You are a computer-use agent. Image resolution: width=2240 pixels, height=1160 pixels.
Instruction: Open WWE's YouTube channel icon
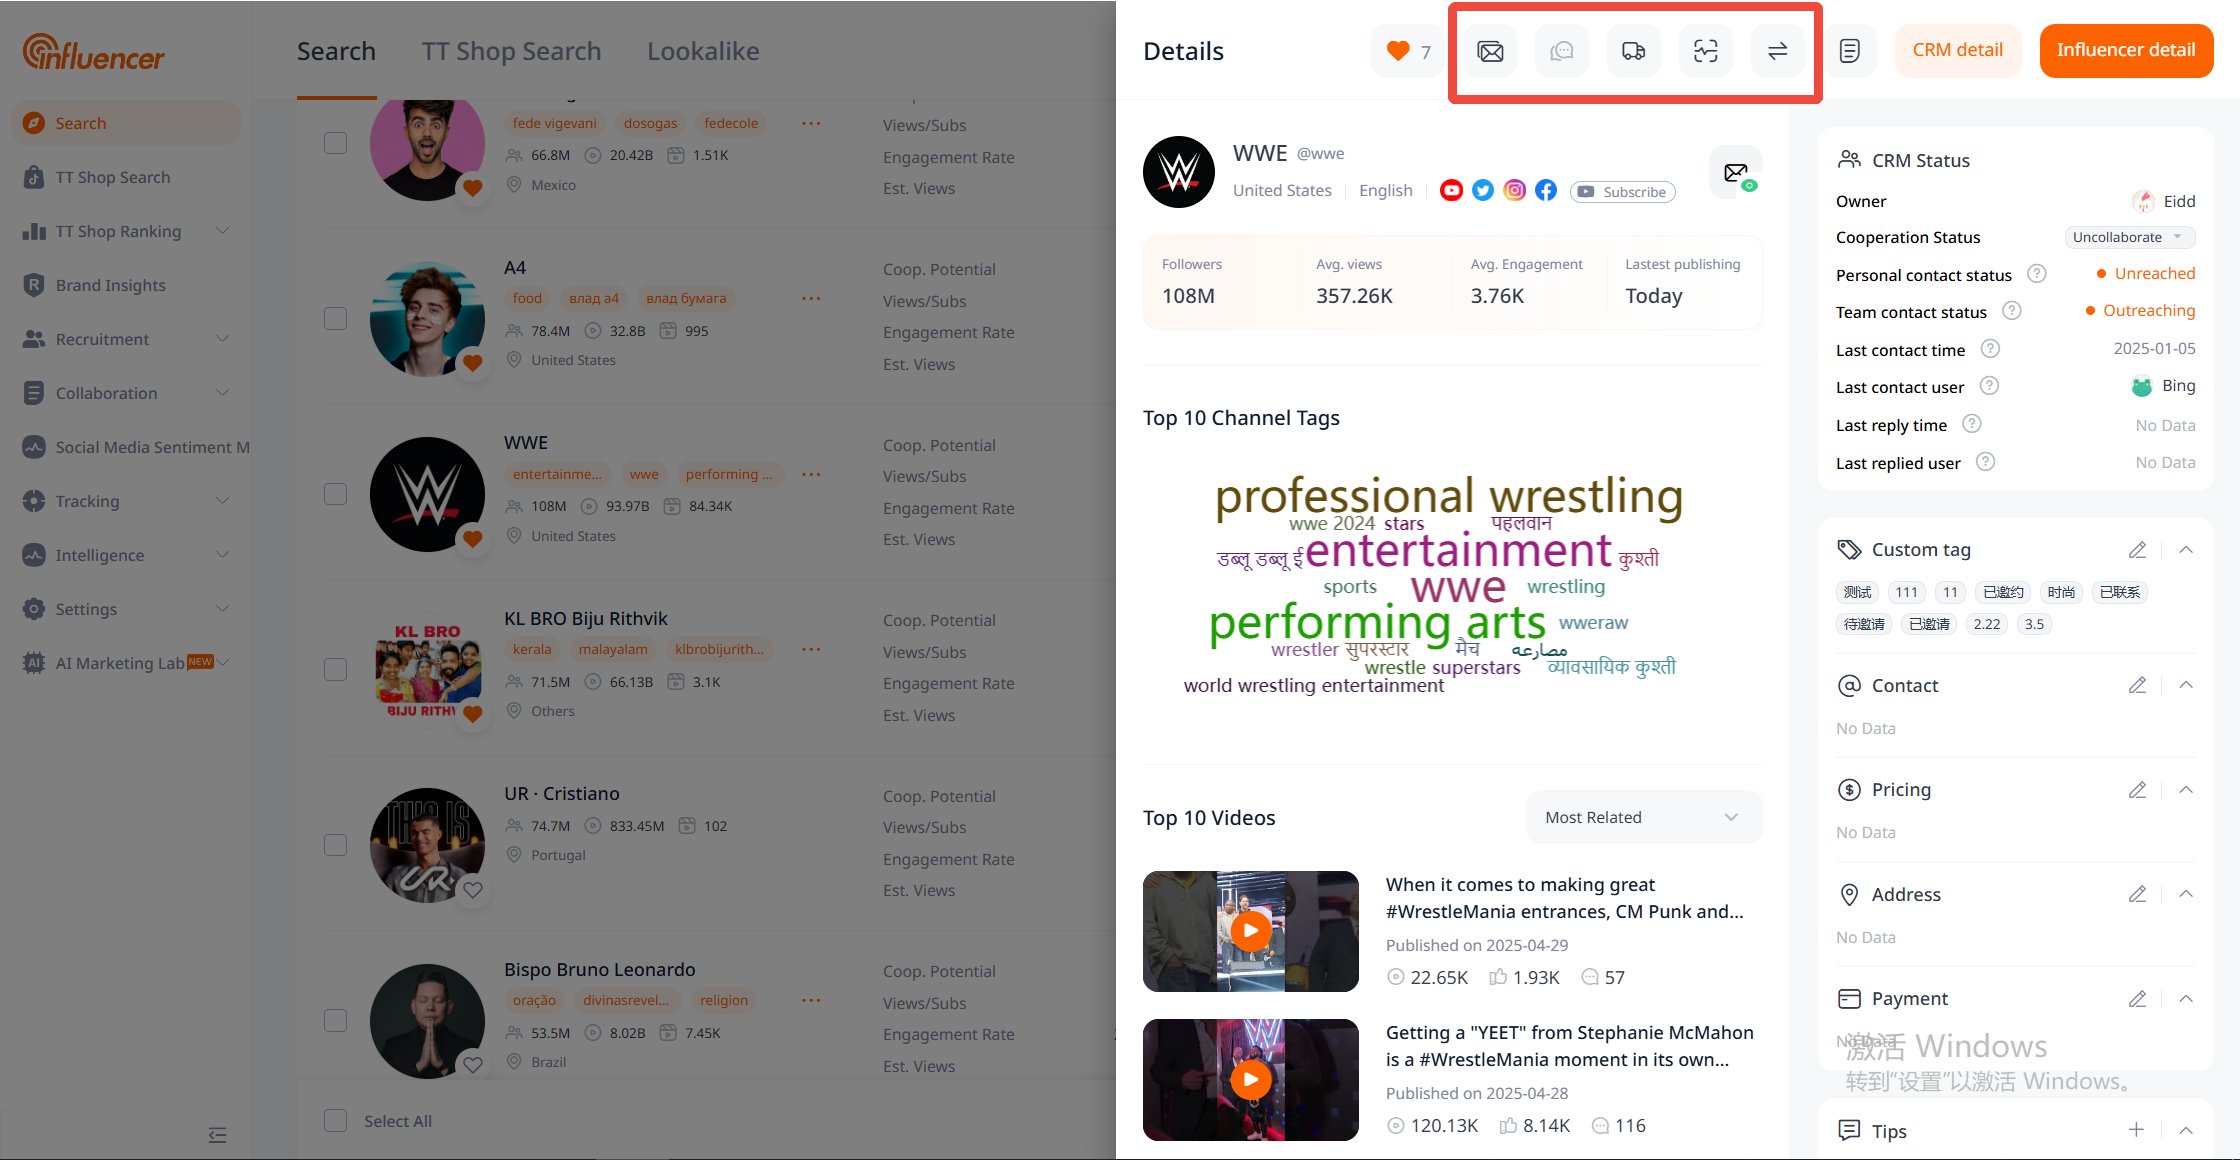(1451, 190)
